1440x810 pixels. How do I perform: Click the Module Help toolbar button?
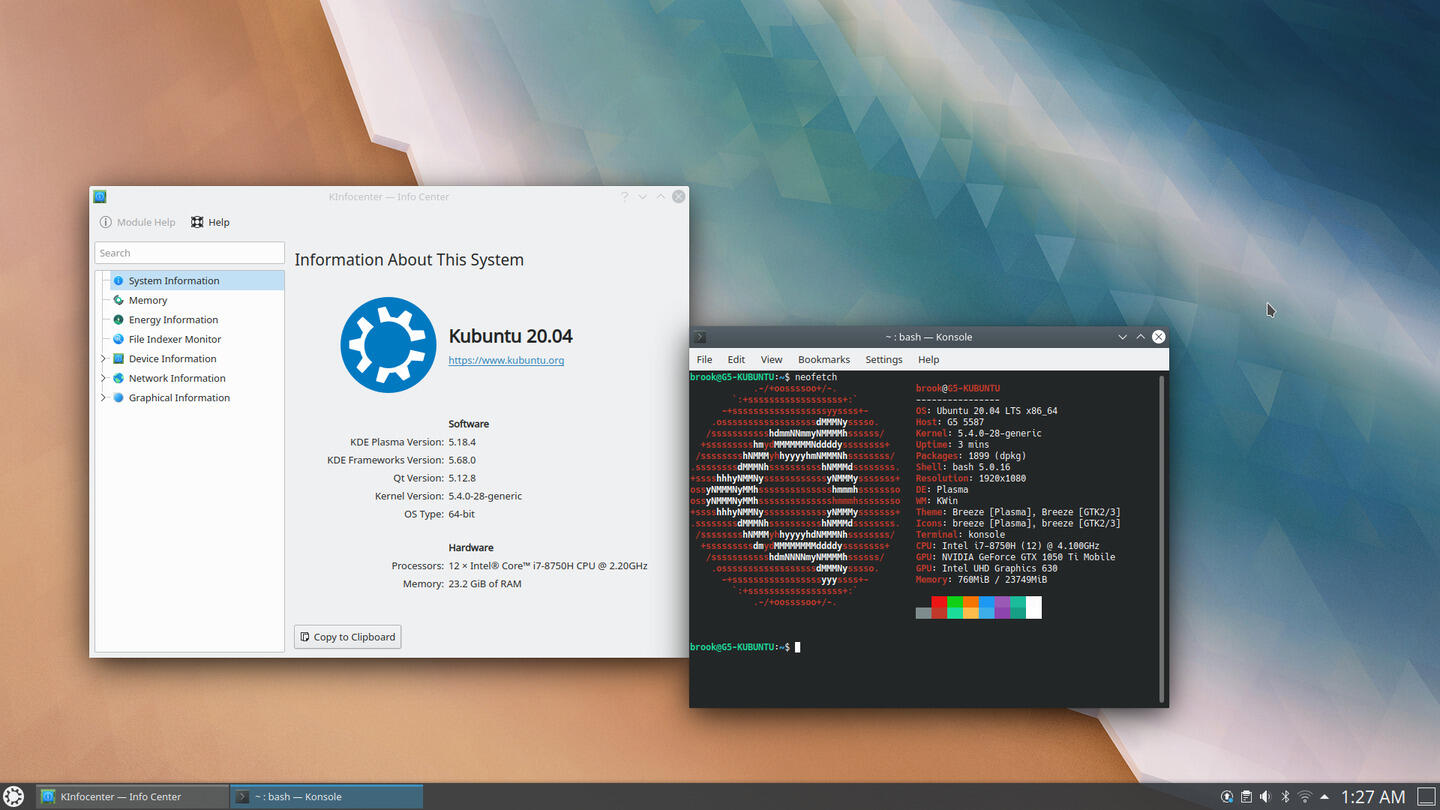coord(137,222)
